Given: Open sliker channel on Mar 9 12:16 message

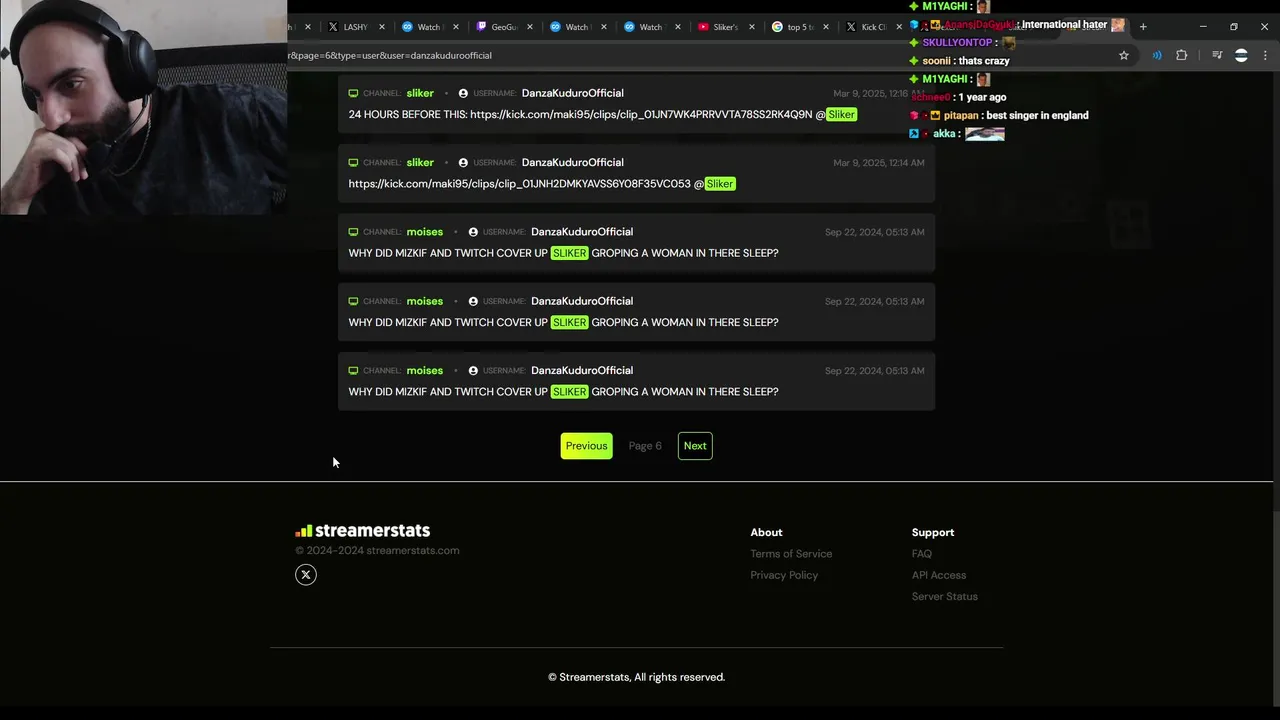Looking at the screenshot, I should point(420,93).
